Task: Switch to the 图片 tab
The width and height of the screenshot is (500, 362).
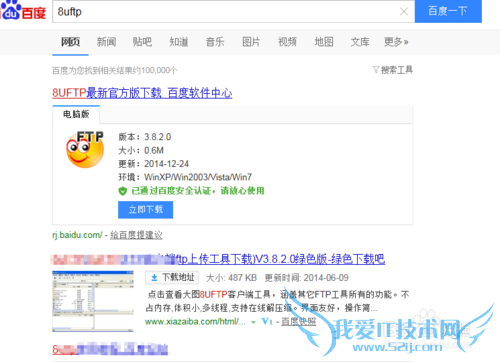Action: click(x=251, y=42)
